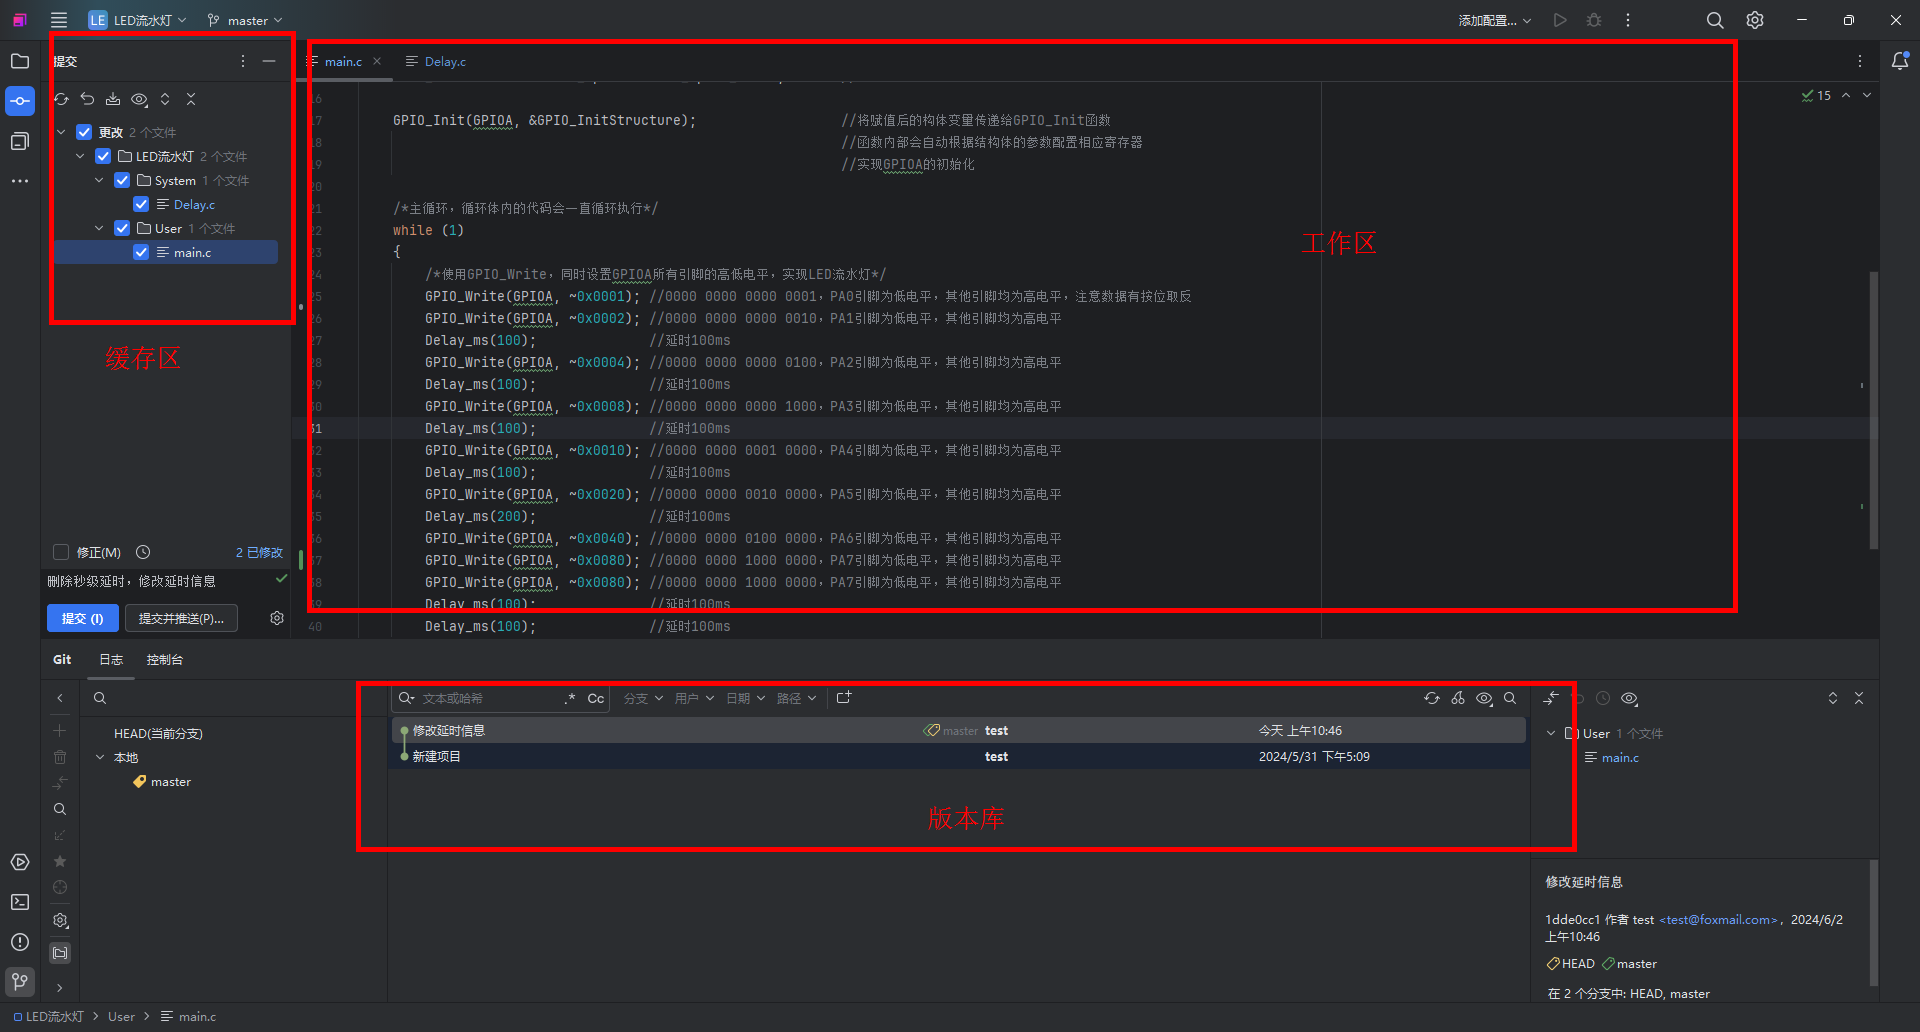
Task: Open commit message history clock icon
Action: tap(143, 552)
